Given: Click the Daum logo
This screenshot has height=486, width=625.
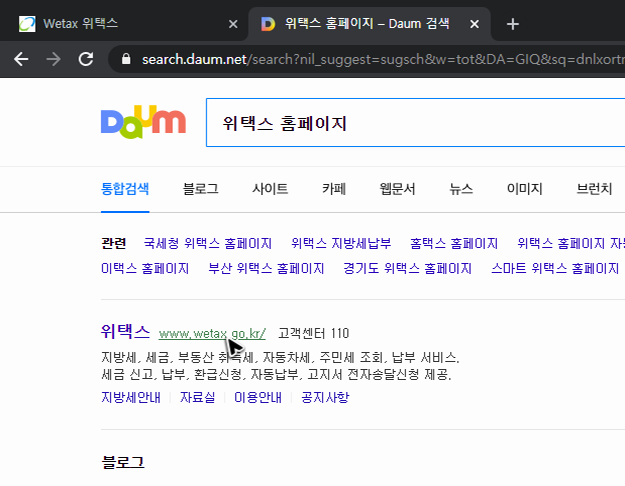Looking at the screenshot, I should pos(143,122).
